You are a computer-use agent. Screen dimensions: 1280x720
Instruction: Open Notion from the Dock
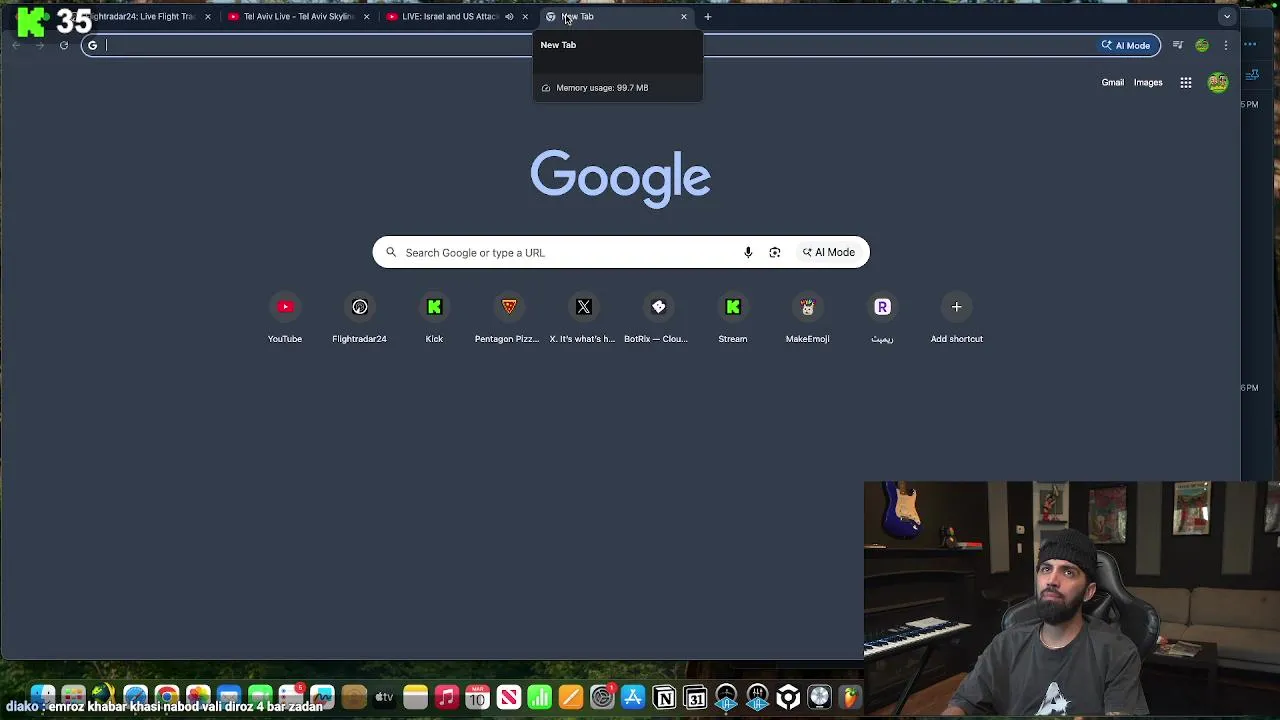[664, 696]
